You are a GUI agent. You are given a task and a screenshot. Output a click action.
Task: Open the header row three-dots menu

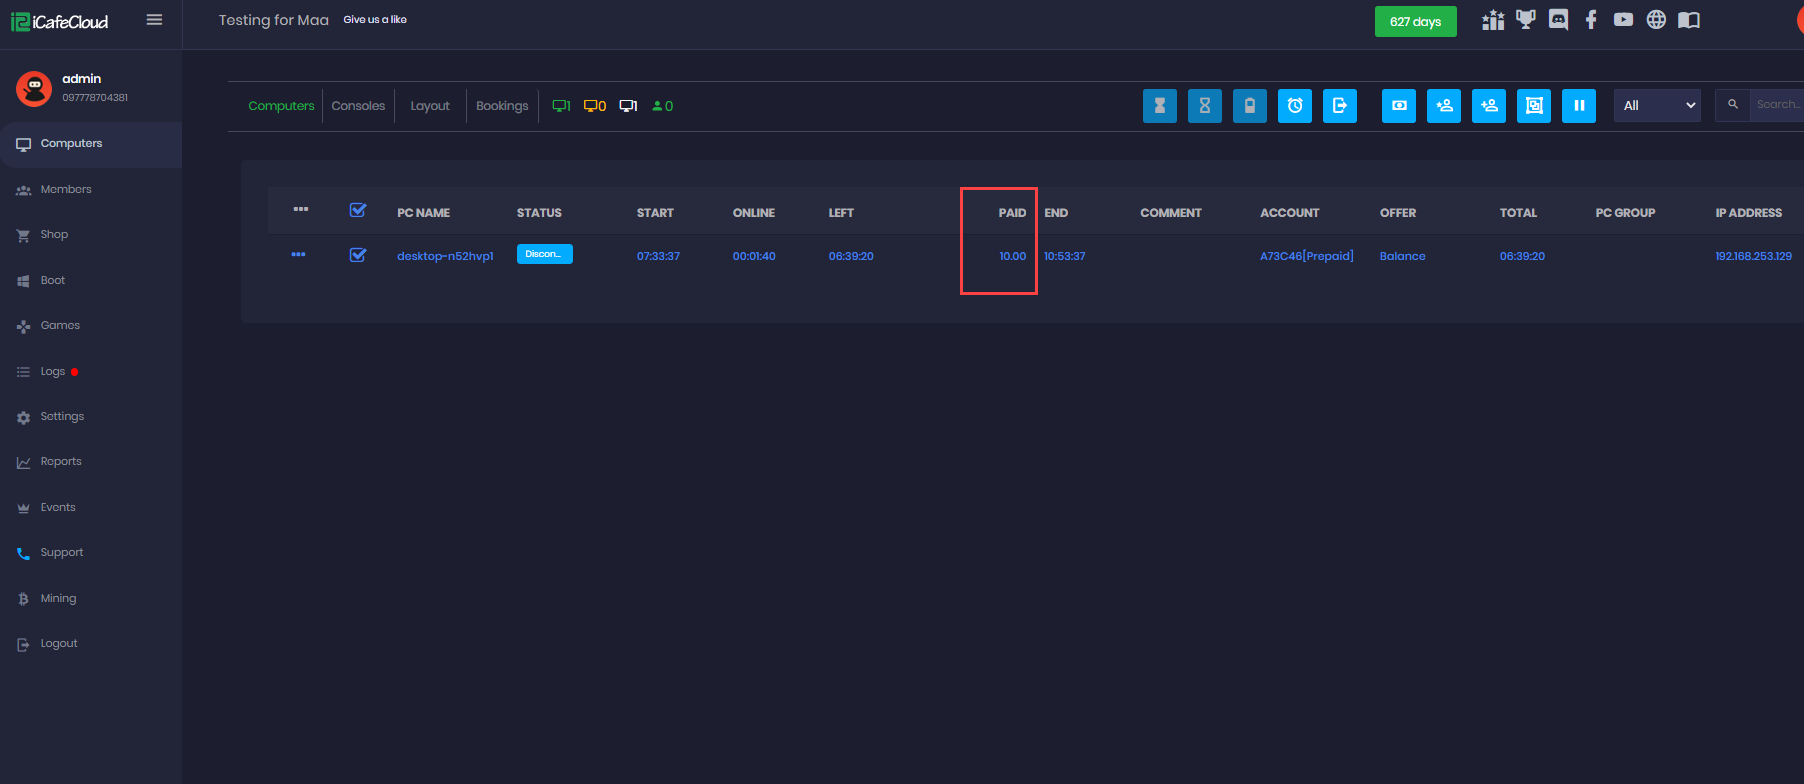(301, 210)
